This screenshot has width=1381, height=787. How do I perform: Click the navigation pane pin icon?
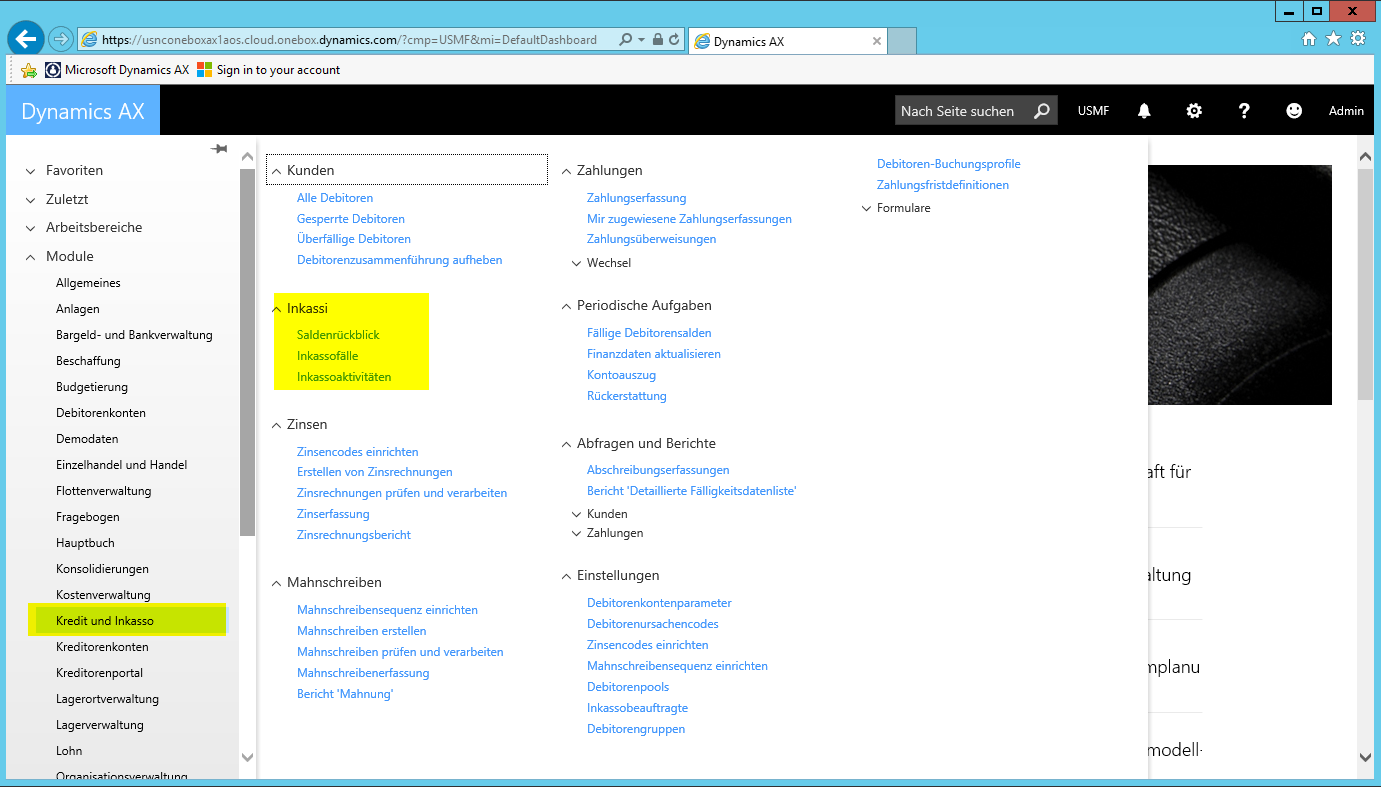tap(219, 149)
